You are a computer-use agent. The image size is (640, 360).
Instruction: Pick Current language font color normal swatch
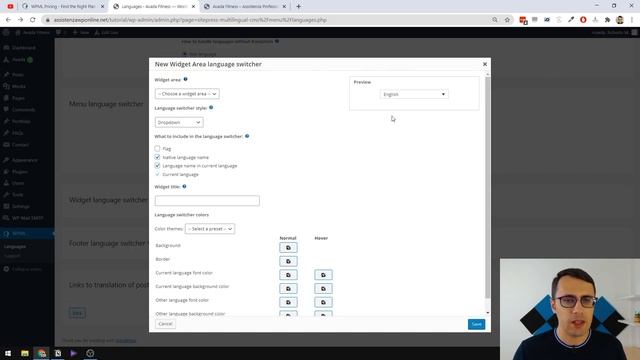[x=288, y=275]
